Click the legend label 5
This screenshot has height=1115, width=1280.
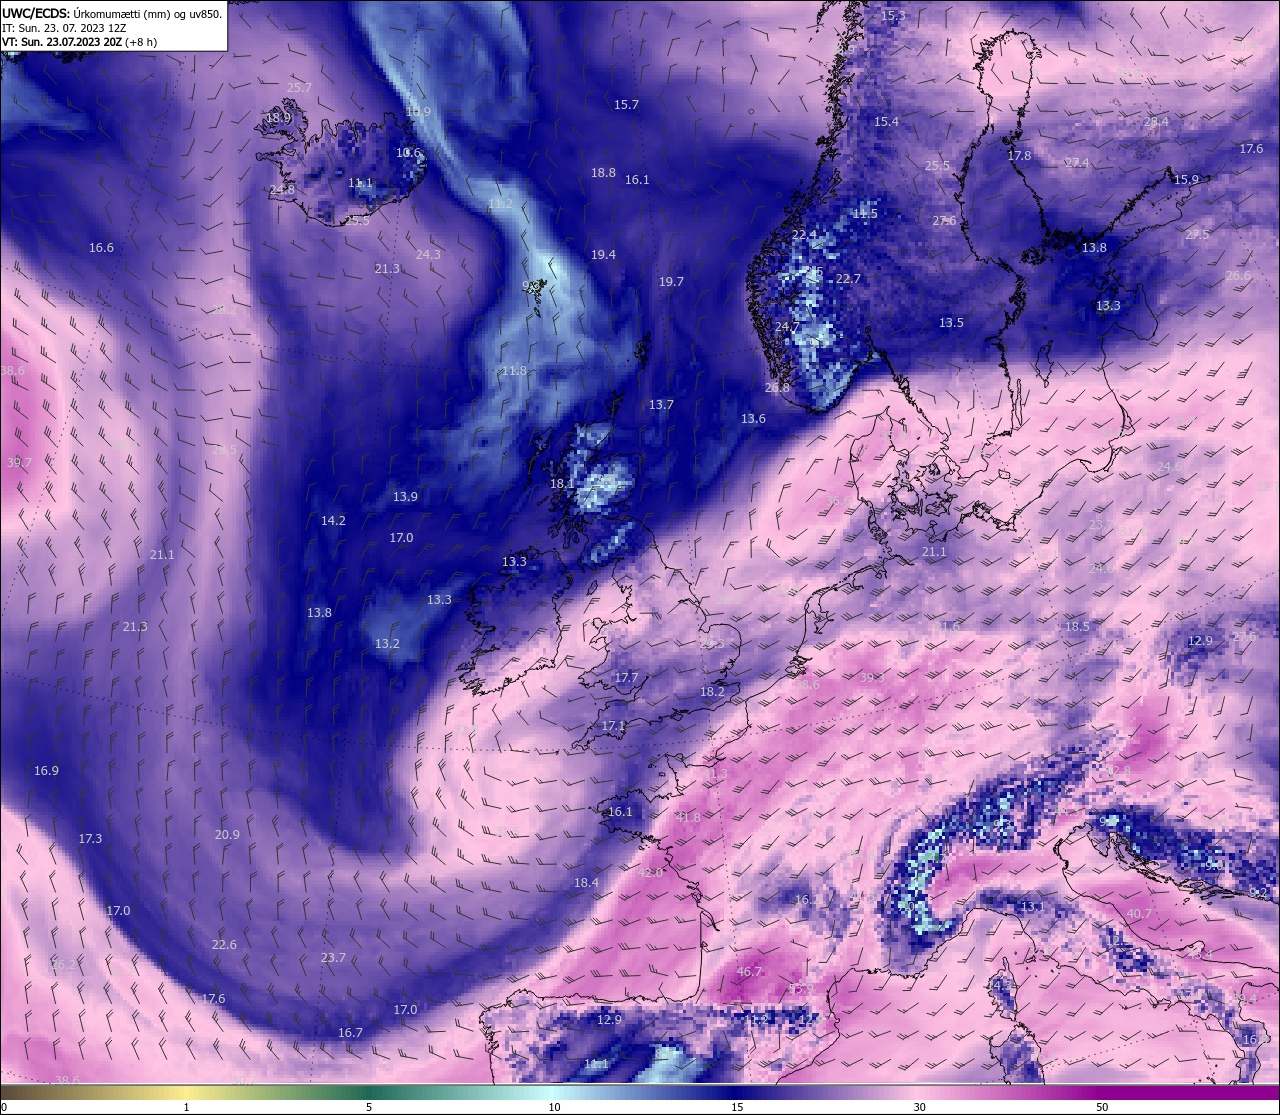(369, 1107)
